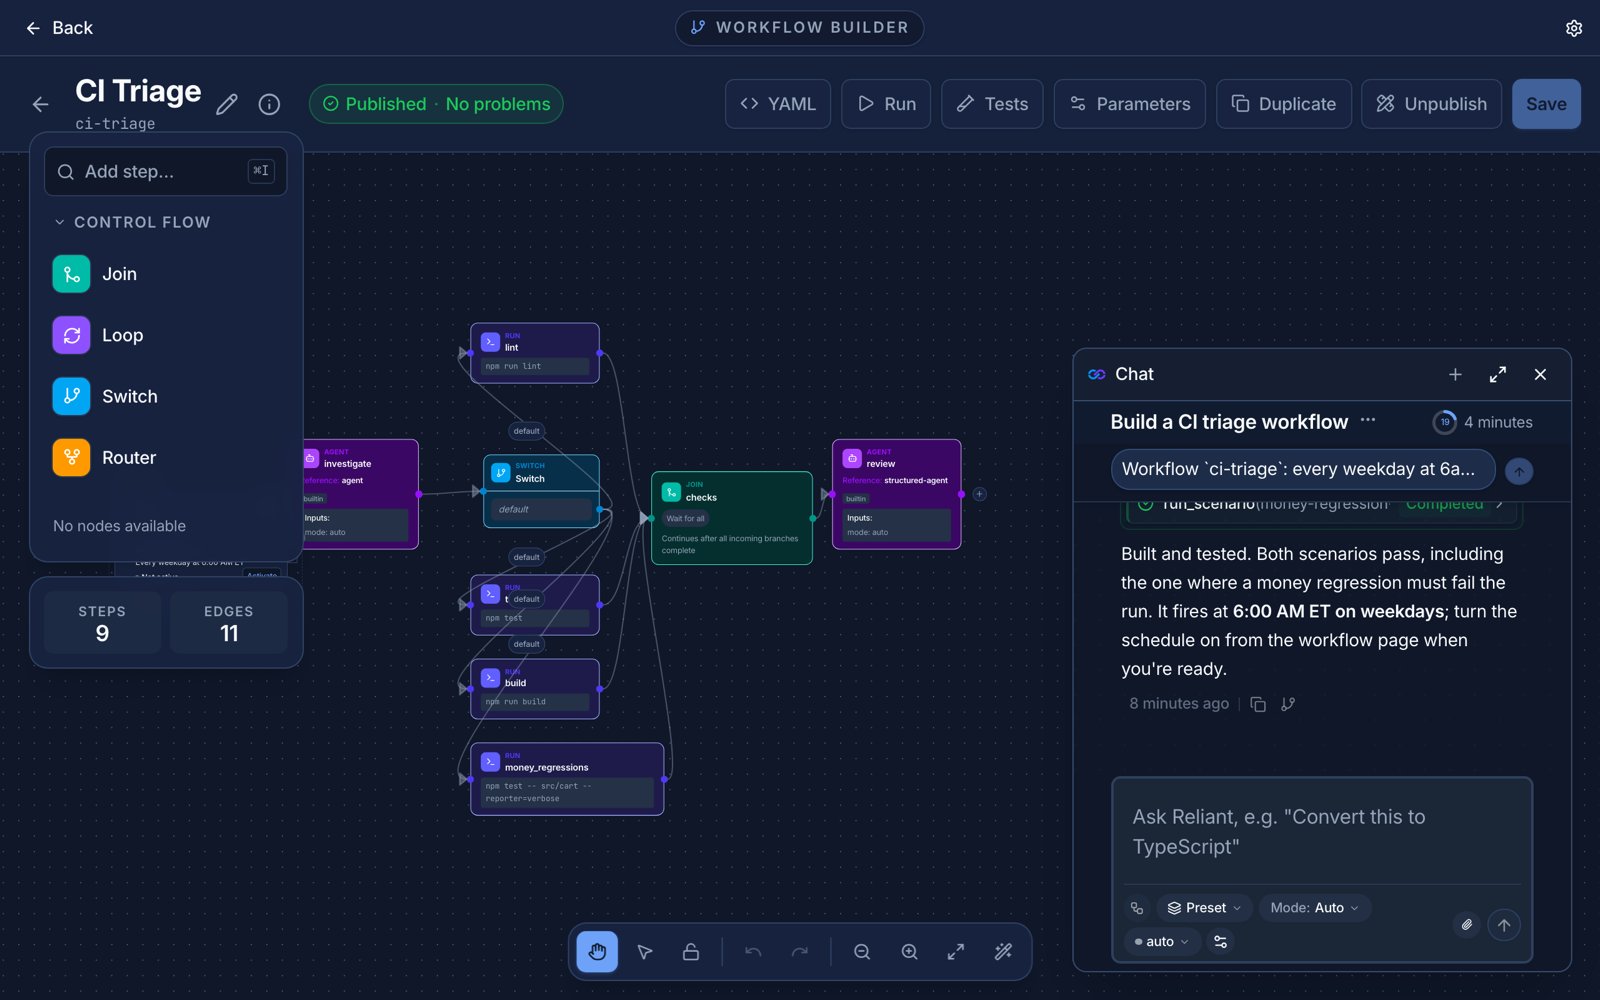Open the auto model dropdown

[1162, 942]
